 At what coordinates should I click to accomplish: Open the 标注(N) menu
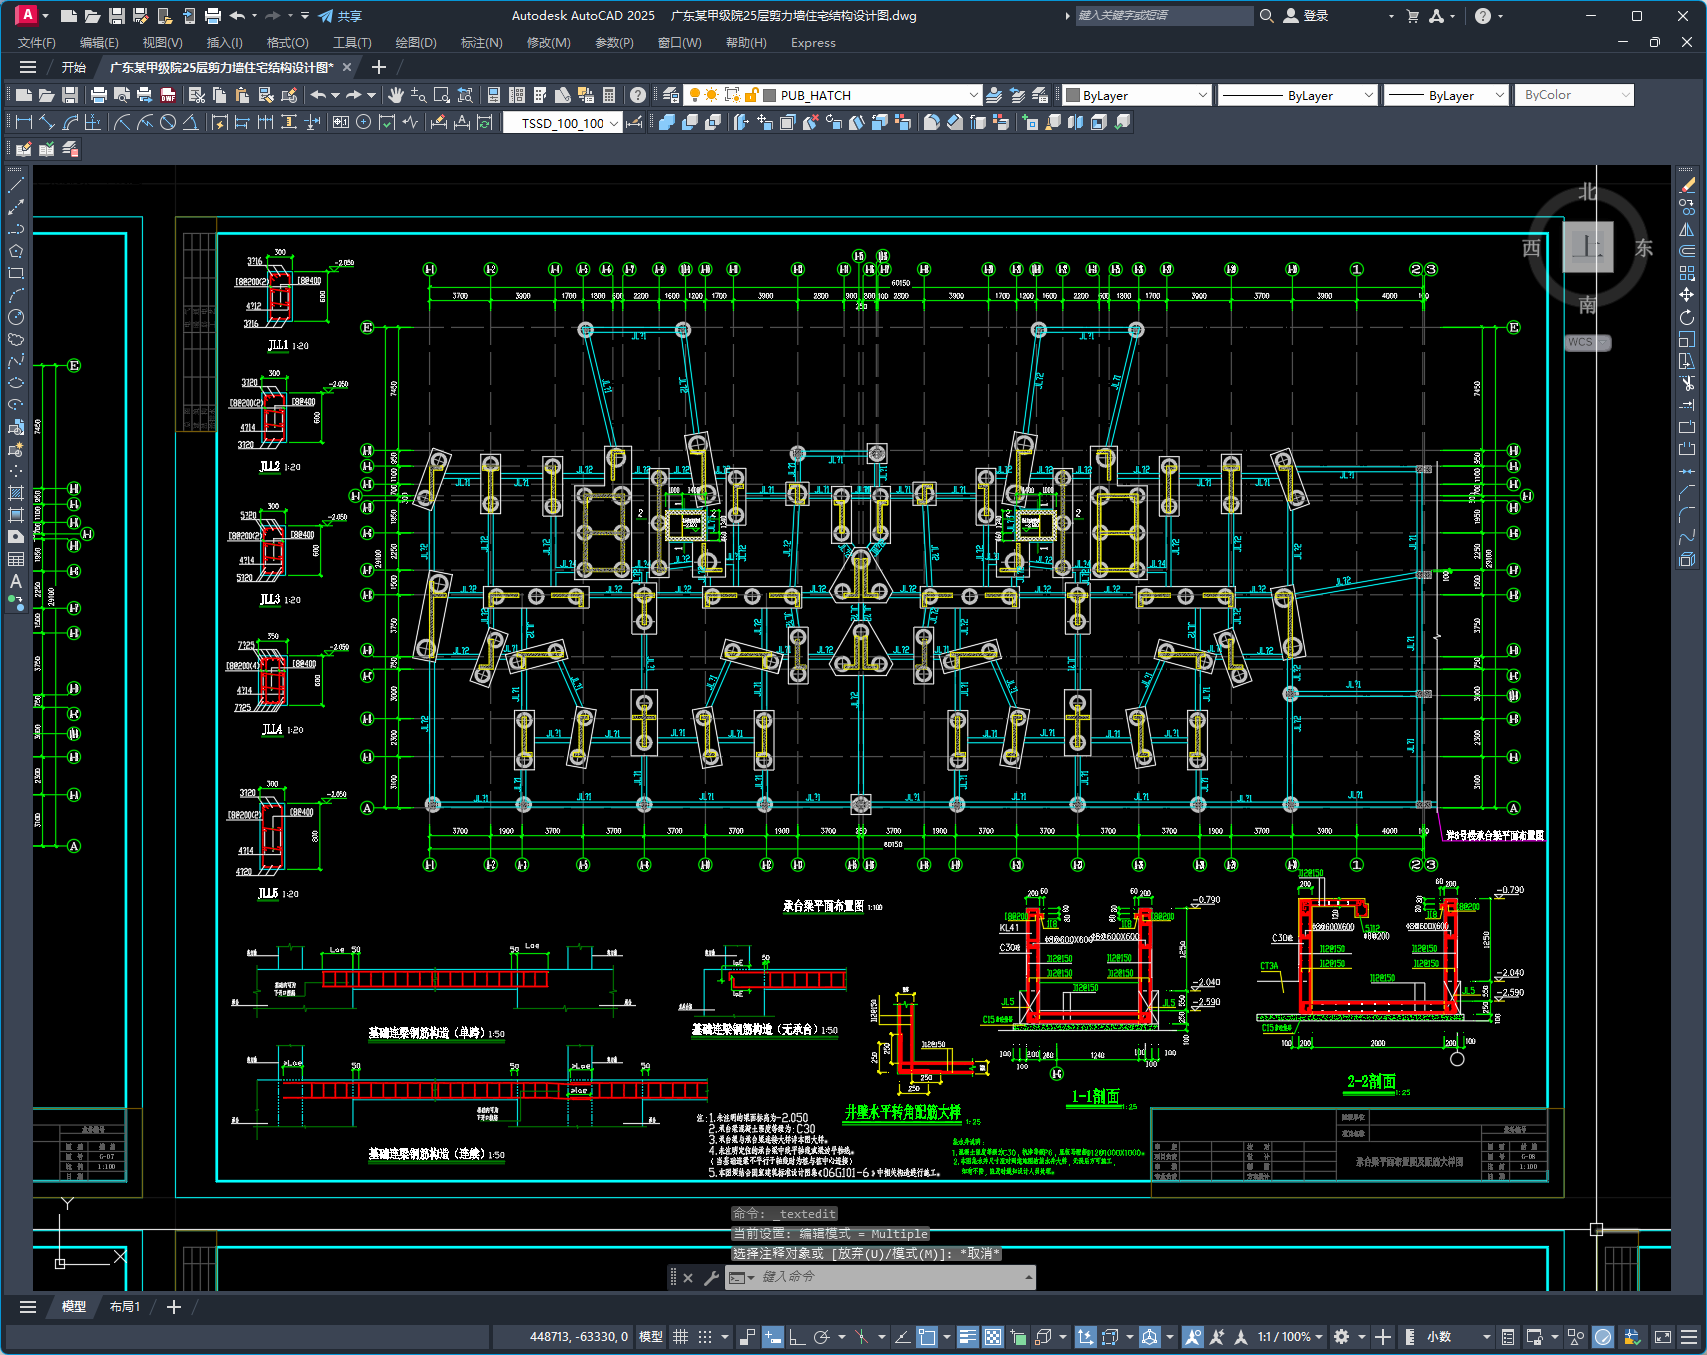pos(481,43)
